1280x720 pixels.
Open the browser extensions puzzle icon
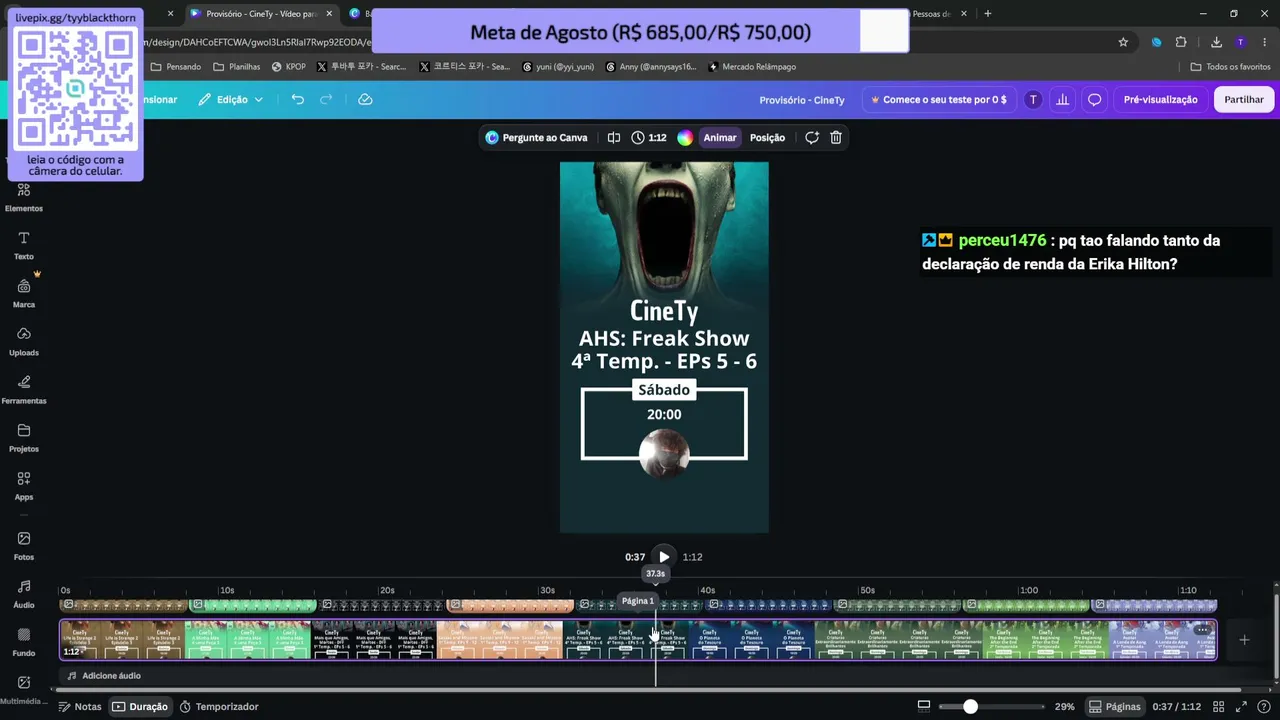1181,42
